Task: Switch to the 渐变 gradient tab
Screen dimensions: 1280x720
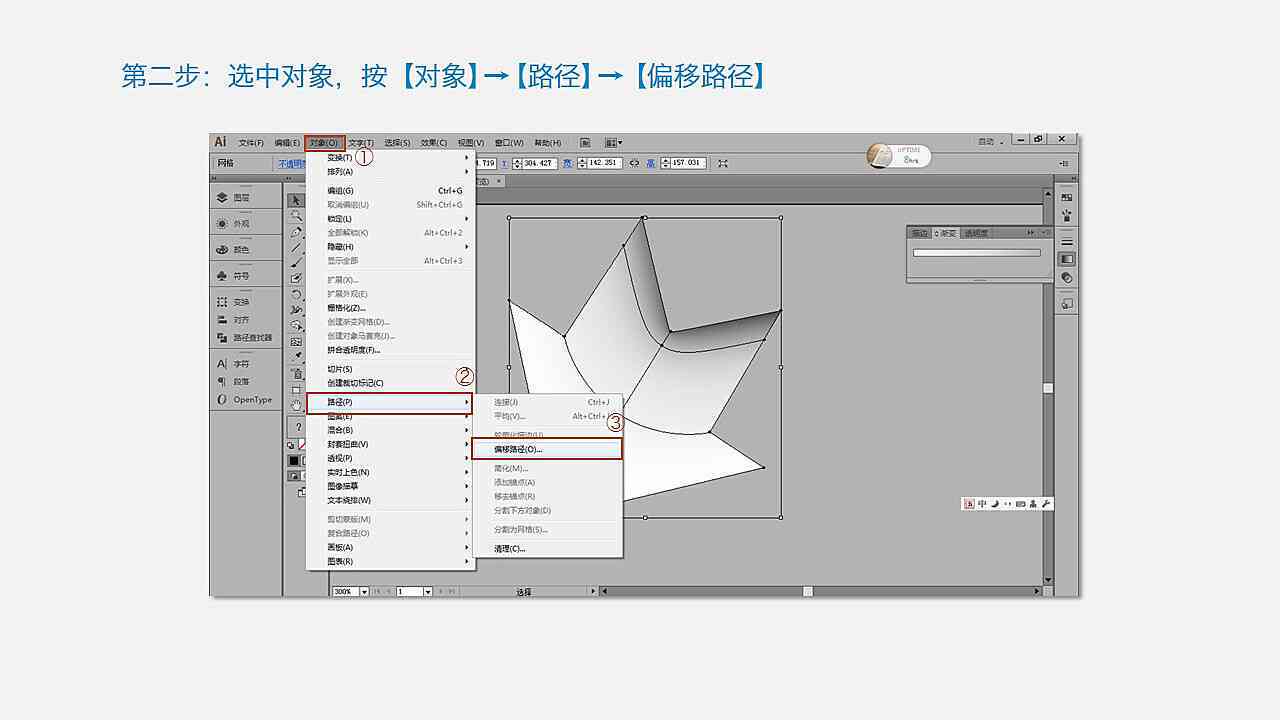Action: pos(944,233)
